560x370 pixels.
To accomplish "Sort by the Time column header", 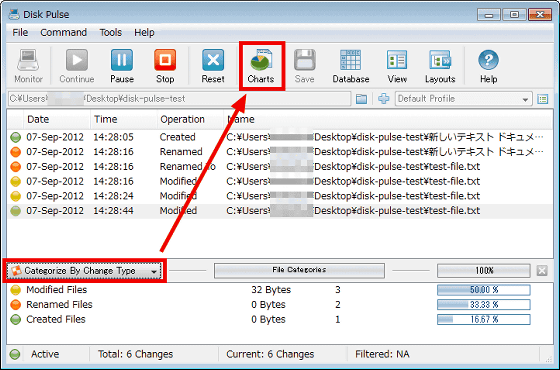I will pyautogui.click(x=124, y=119).
